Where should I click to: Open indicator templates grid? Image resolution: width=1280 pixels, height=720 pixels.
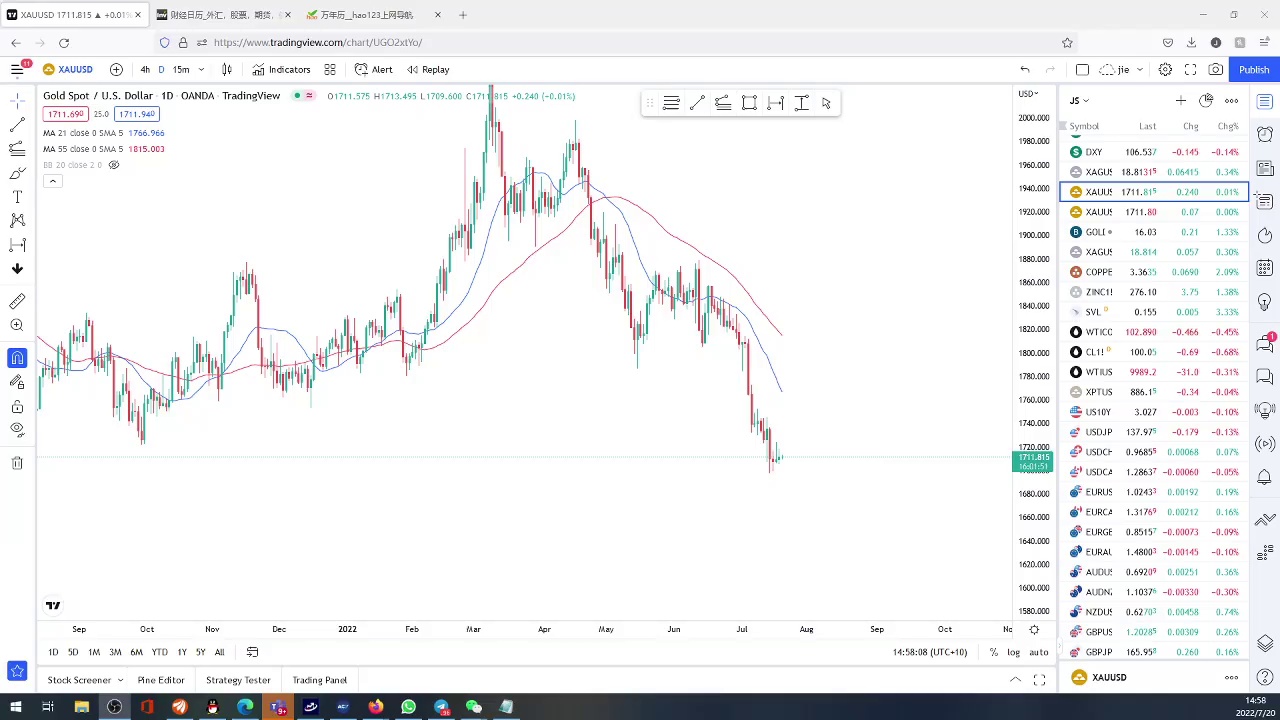[x=330, y=69]
